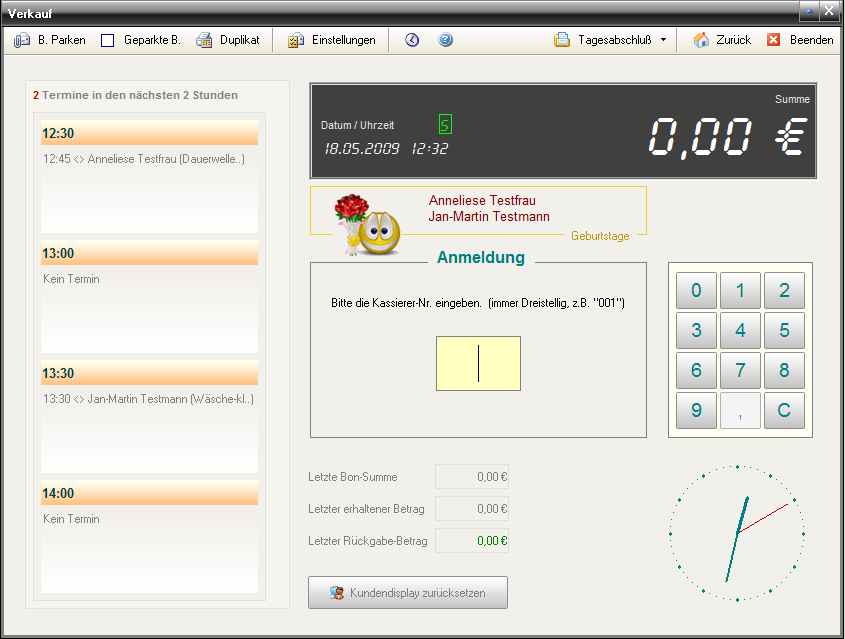Tap keypad digit 8
The image size is (845, 639).
784,370
